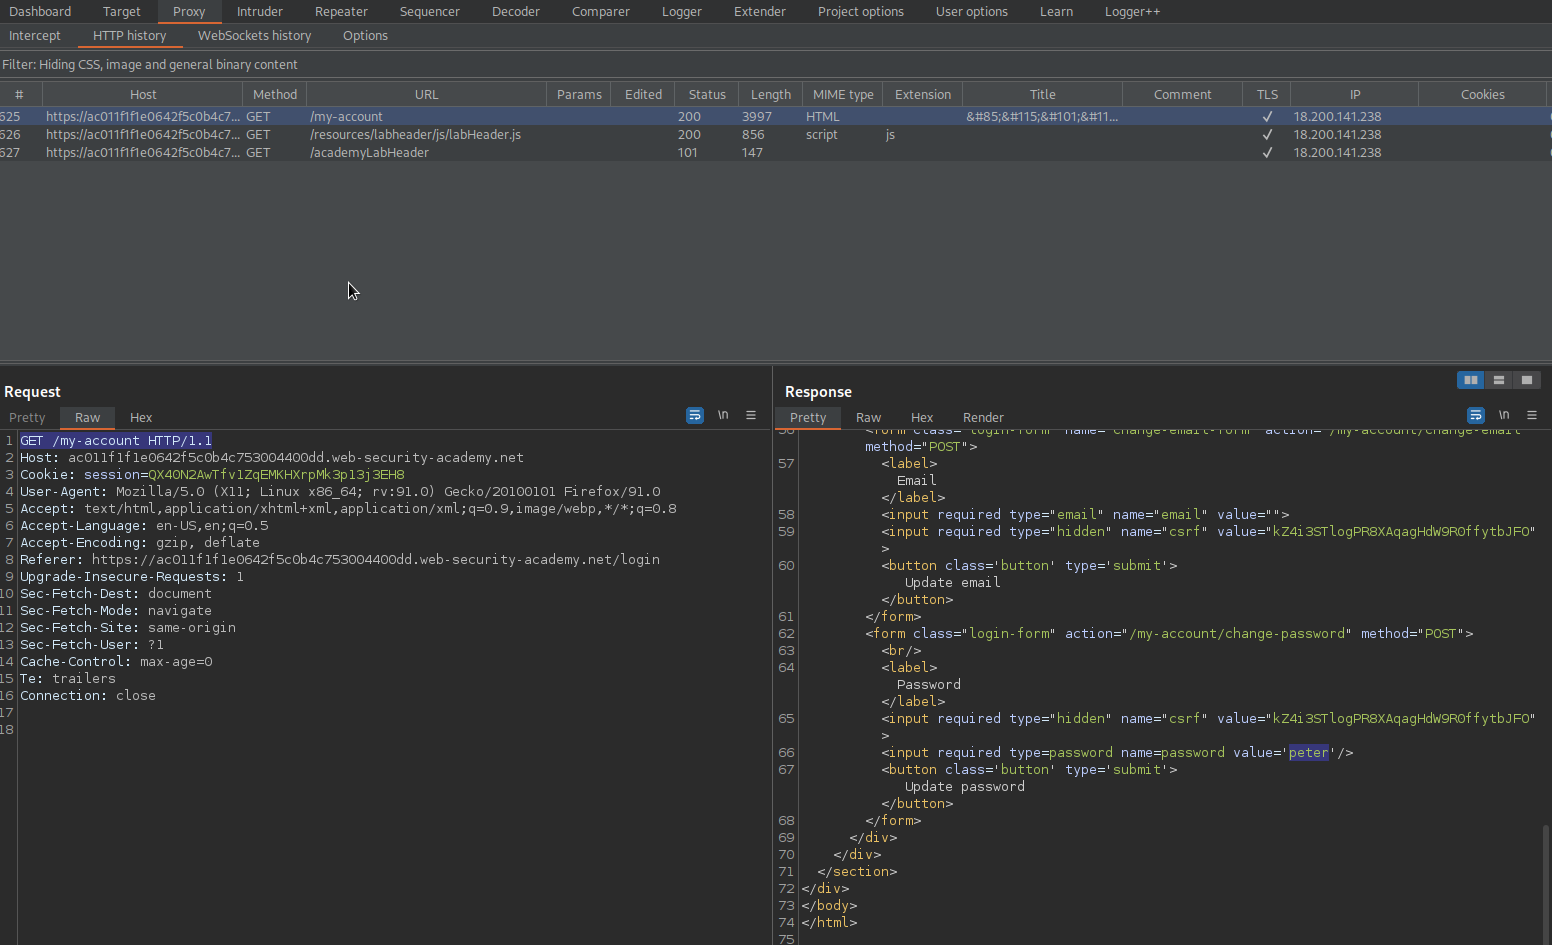Click TLS checkmark for /my-account row
The height and width of the screenshot is (945, 1552).
pyautogui.click(x=1267, y=117)
